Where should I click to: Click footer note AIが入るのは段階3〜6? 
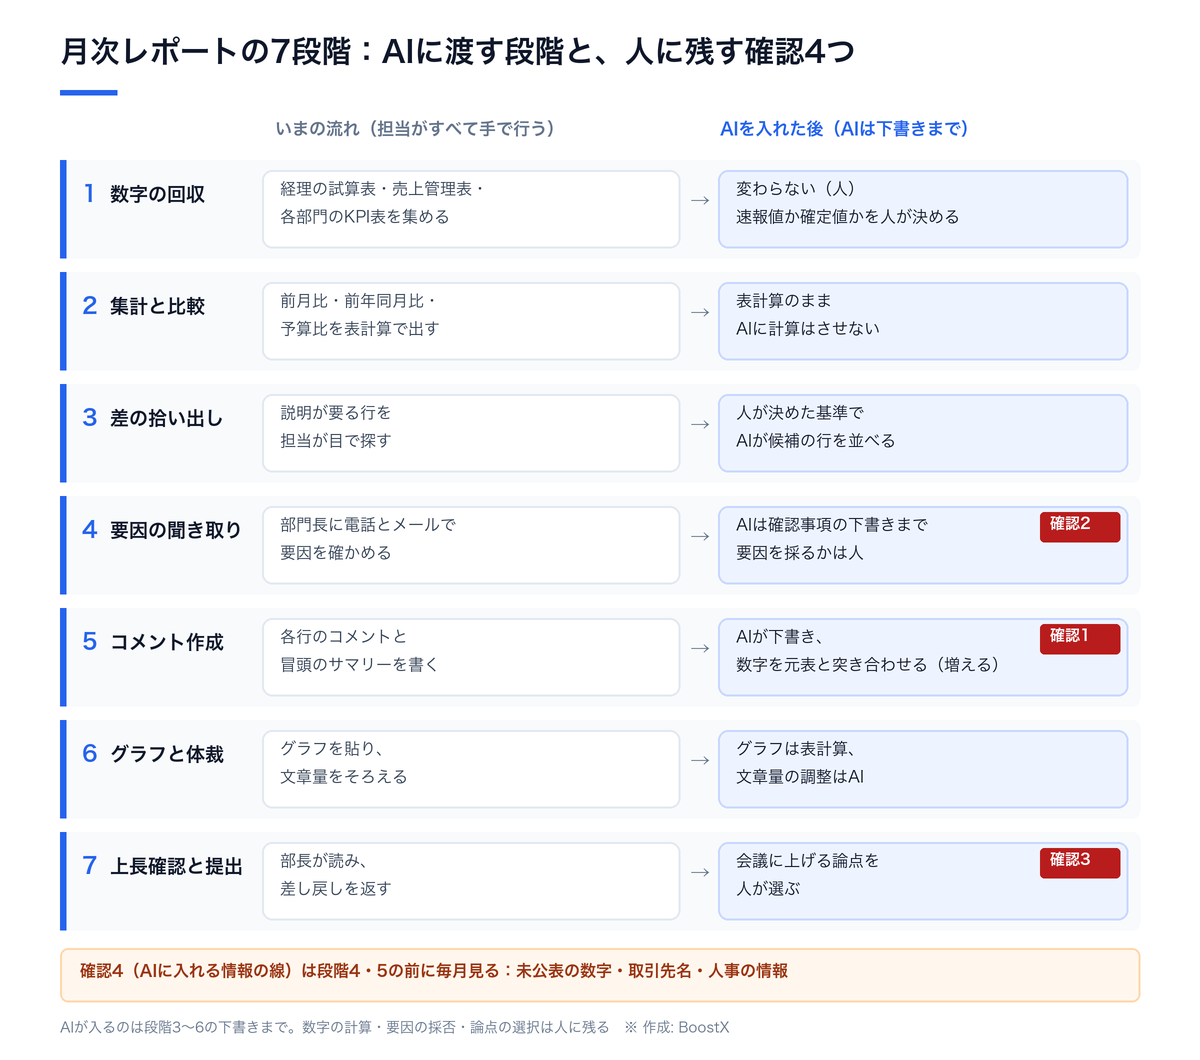click(x=335, y=1027)
